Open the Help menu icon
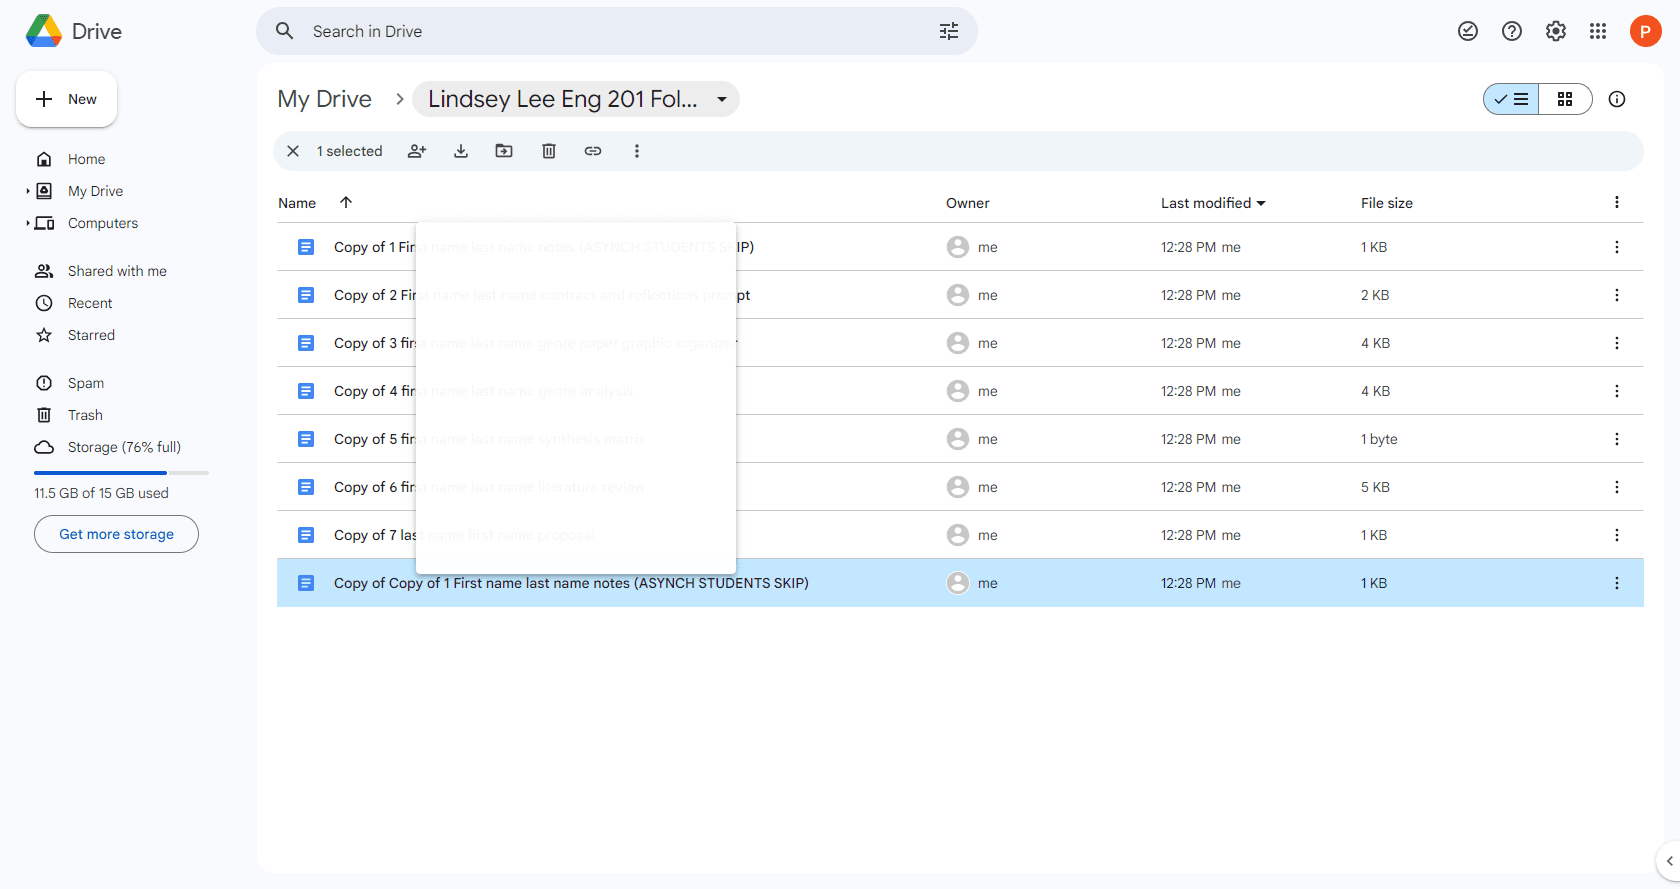This screenshot has width=1680, height=889. point(1512,31)
